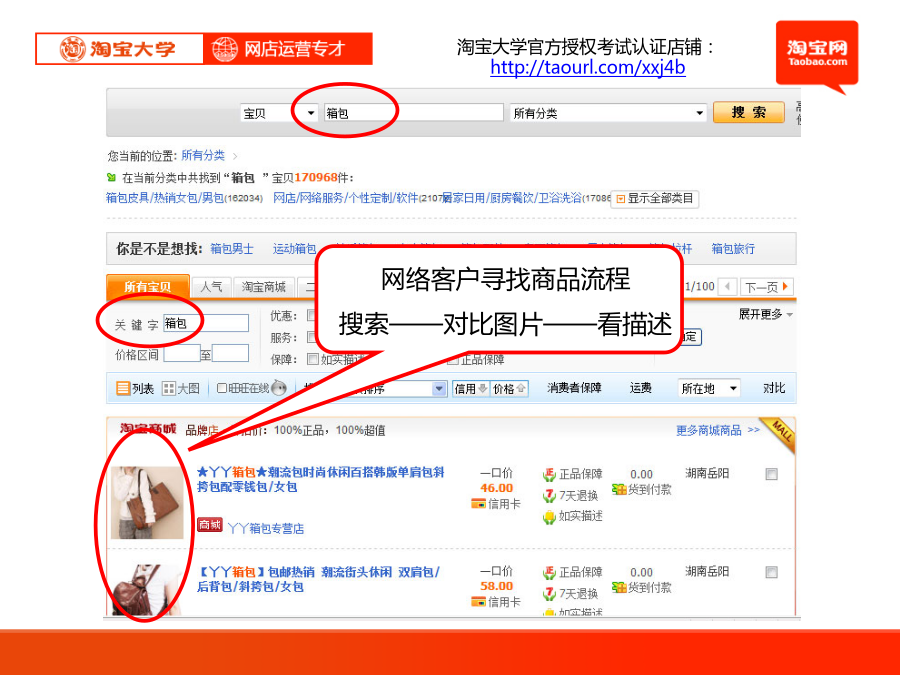Select the 所有宝贝 tab

click(x=146, y=287)
